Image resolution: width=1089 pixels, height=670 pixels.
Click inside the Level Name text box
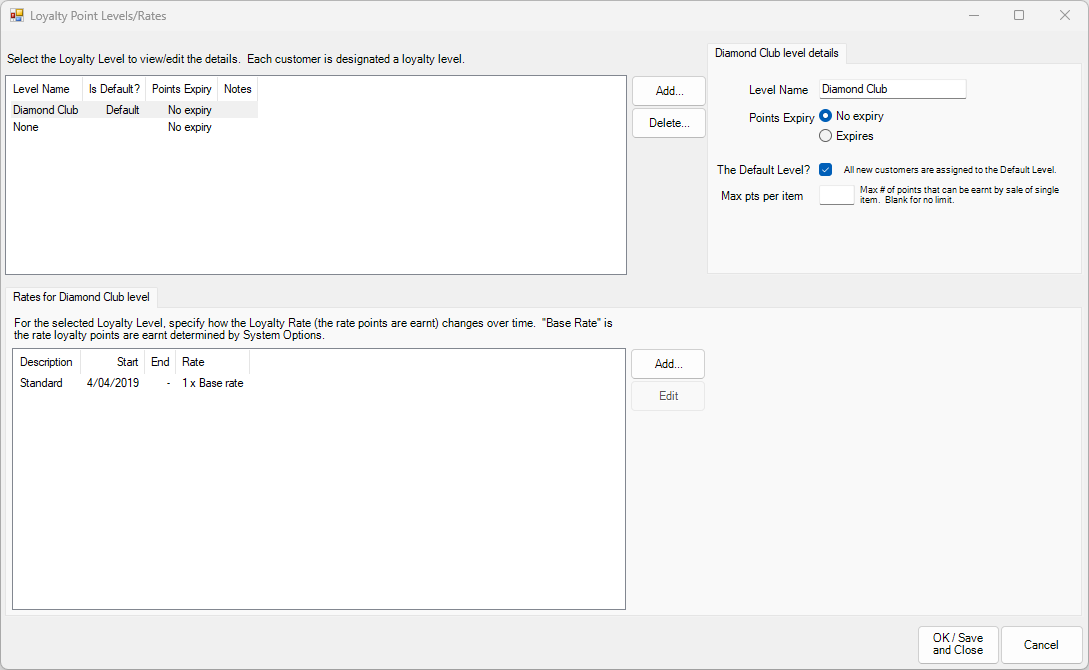891,89
